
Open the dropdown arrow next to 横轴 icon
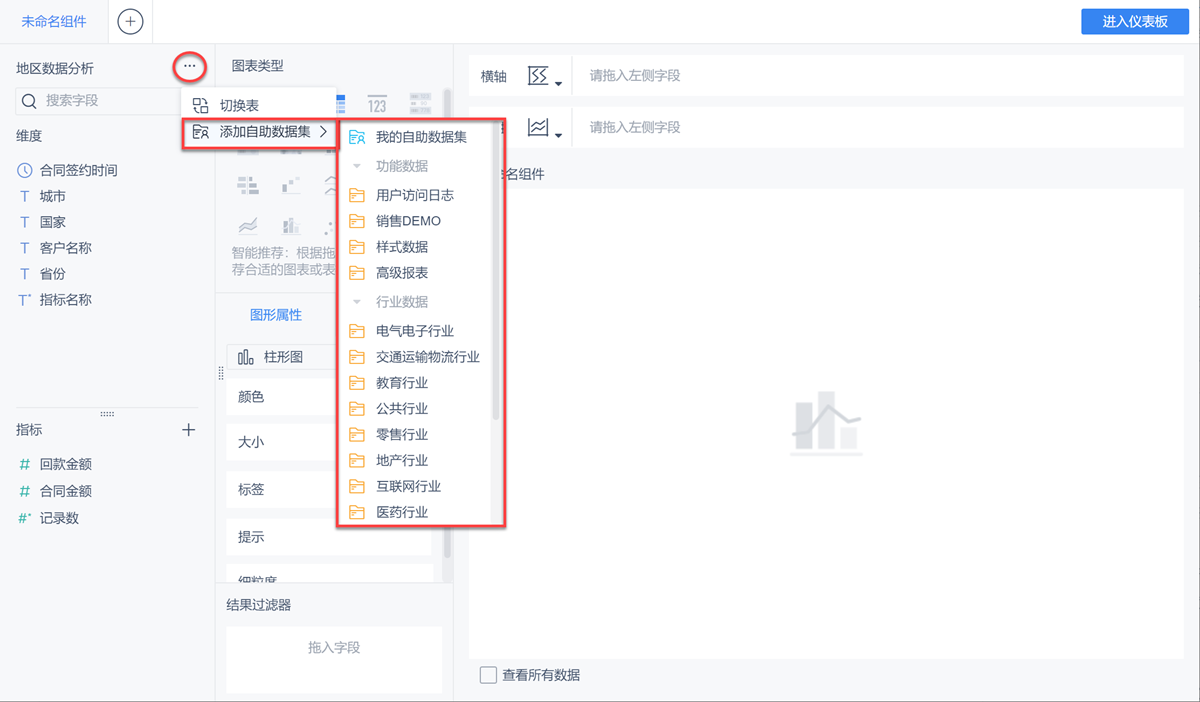click(x=559, y=83)
